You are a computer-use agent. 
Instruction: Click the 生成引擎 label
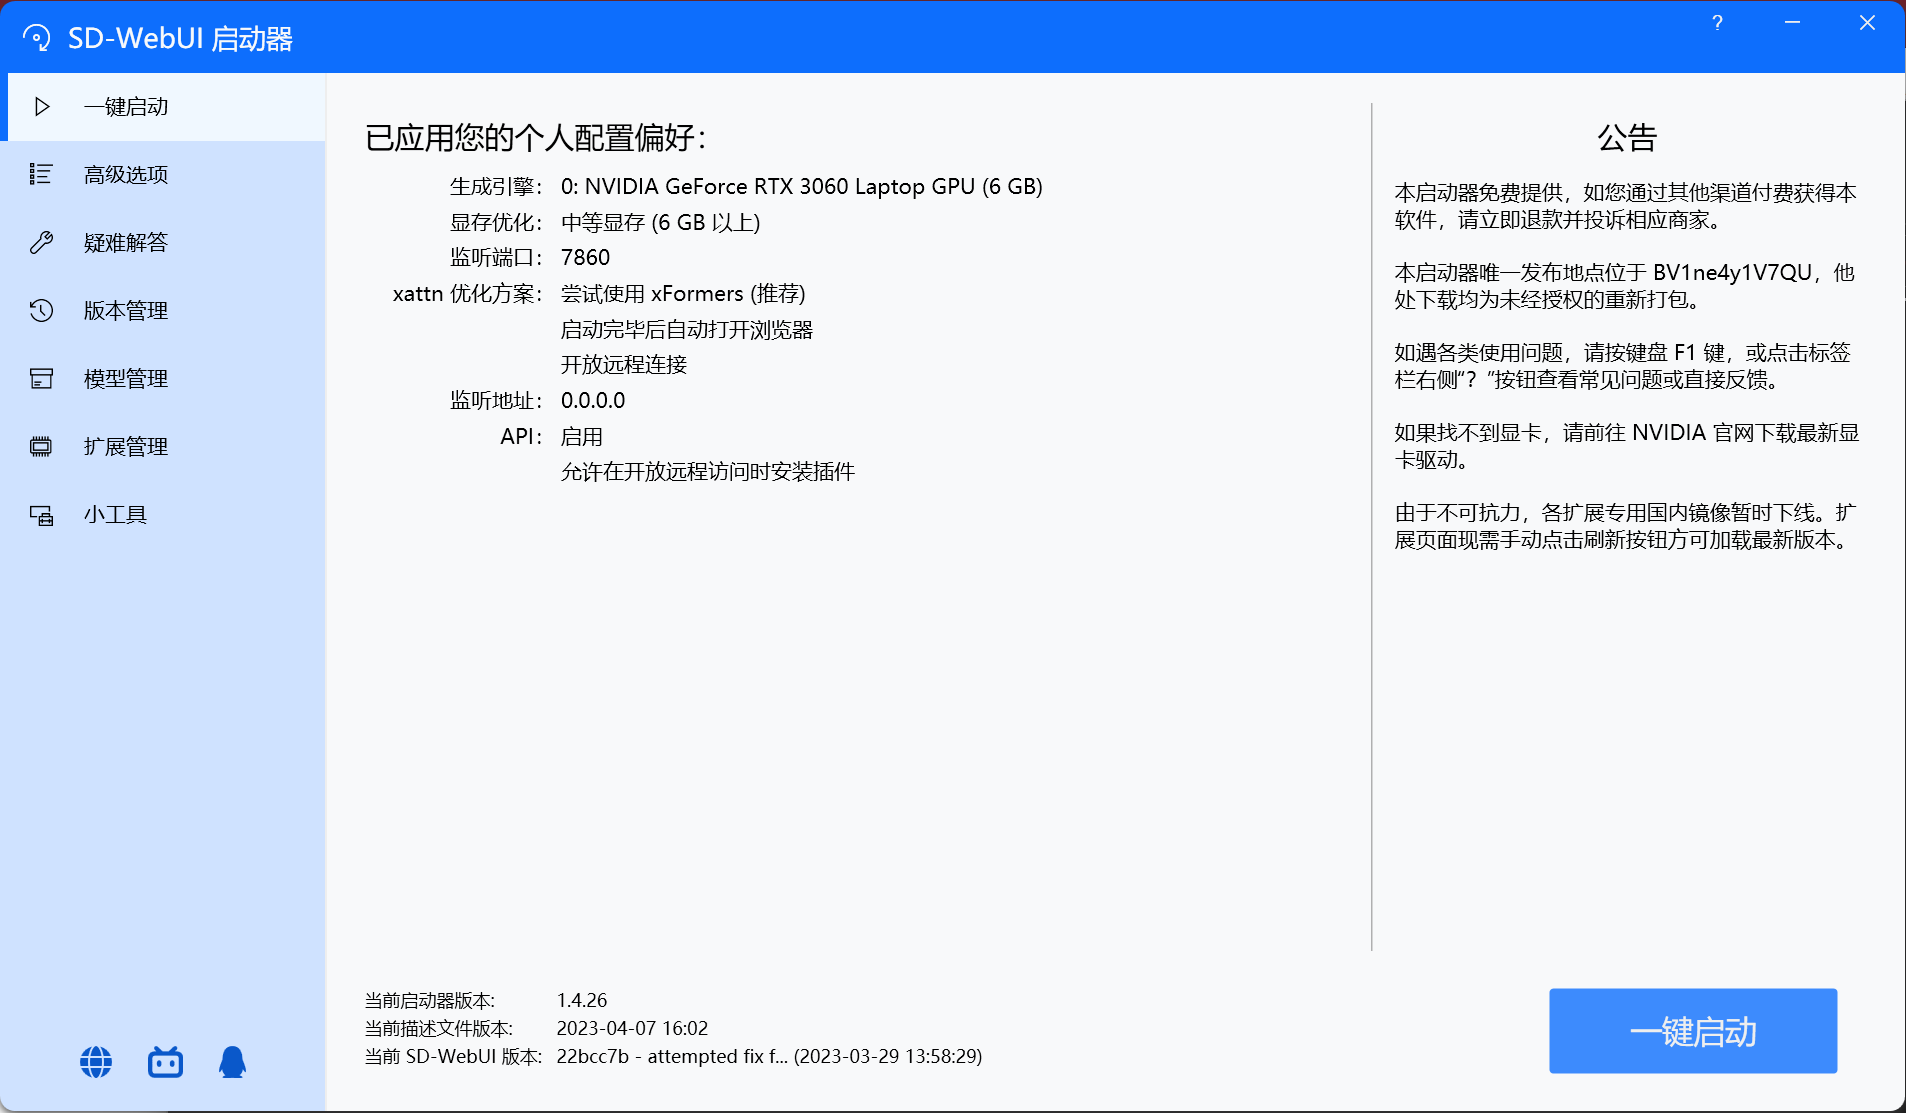(496, 187)
